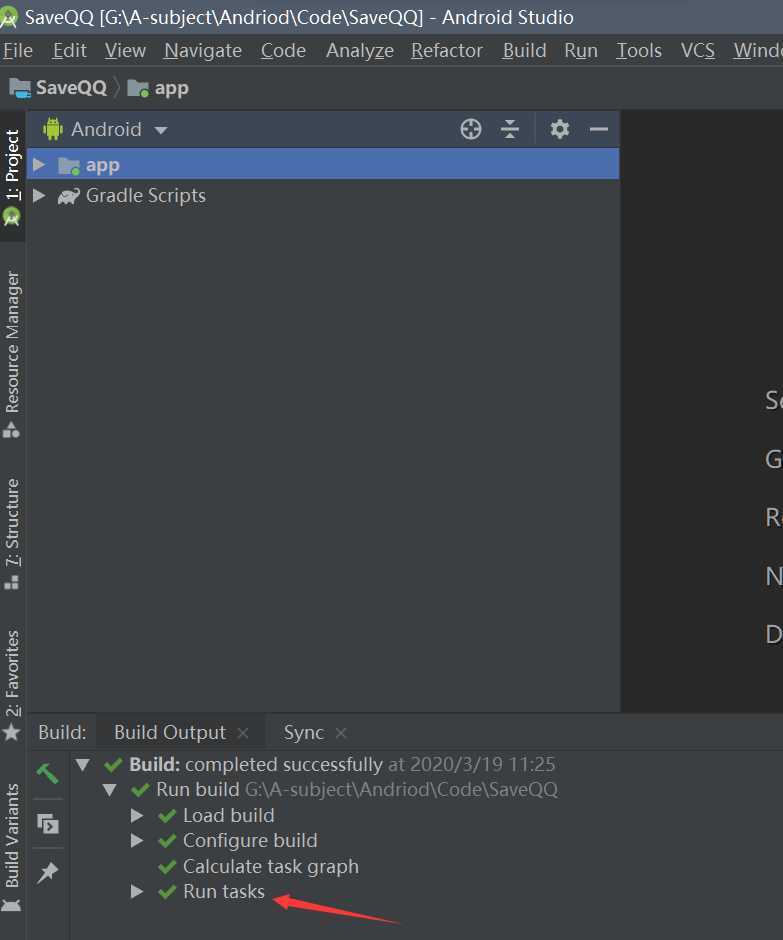
Task: Open the Code menu
Action: 283,50
